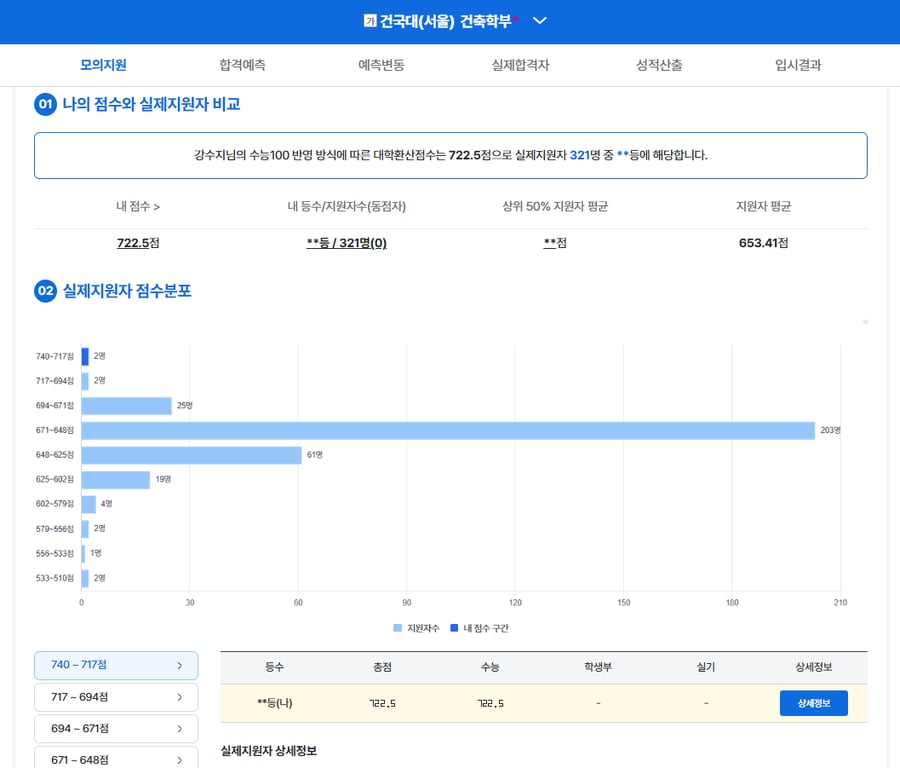This screenshot has height=768, width=900.
Task: Toggle the 내 점수 구간 legend series
Action: pos(479,628)
